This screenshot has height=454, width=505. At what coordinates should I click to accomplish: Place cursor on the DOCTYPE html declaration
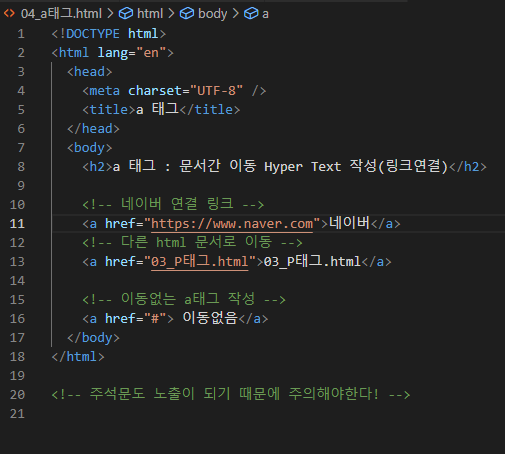point(109,34)
